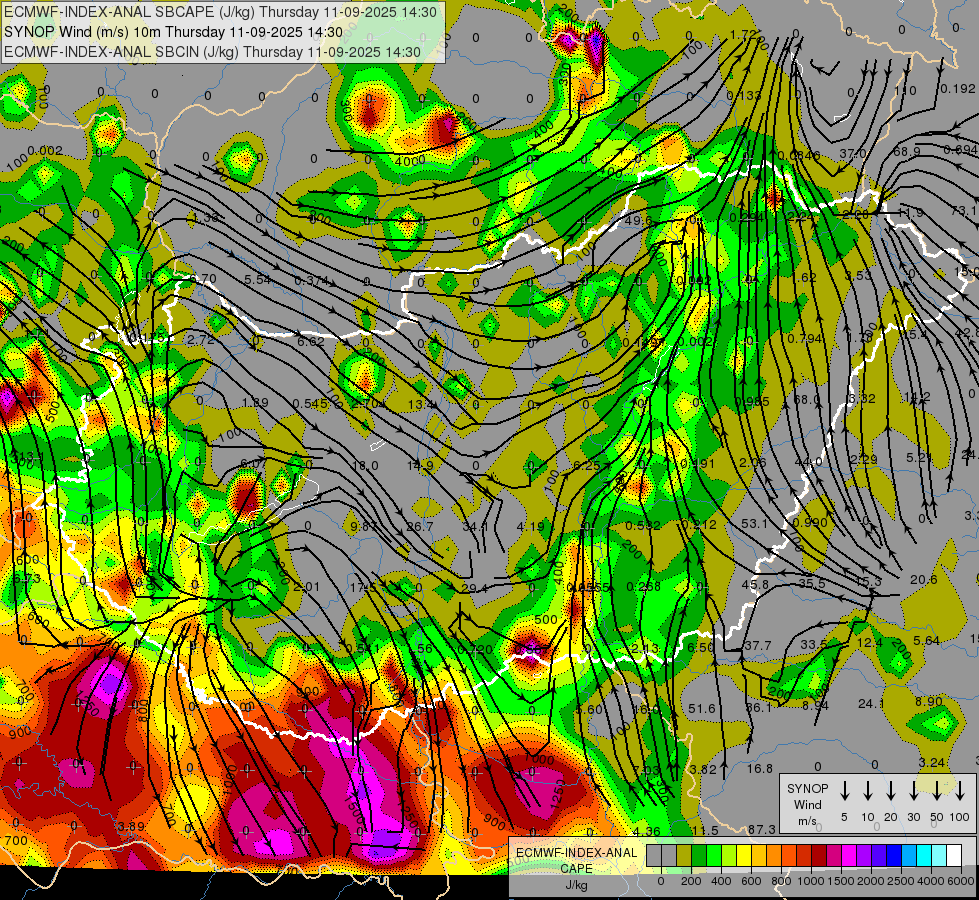Screen dimensions: 979x900
Task: Click the 45.8 value on map
Action: (755, 585)
